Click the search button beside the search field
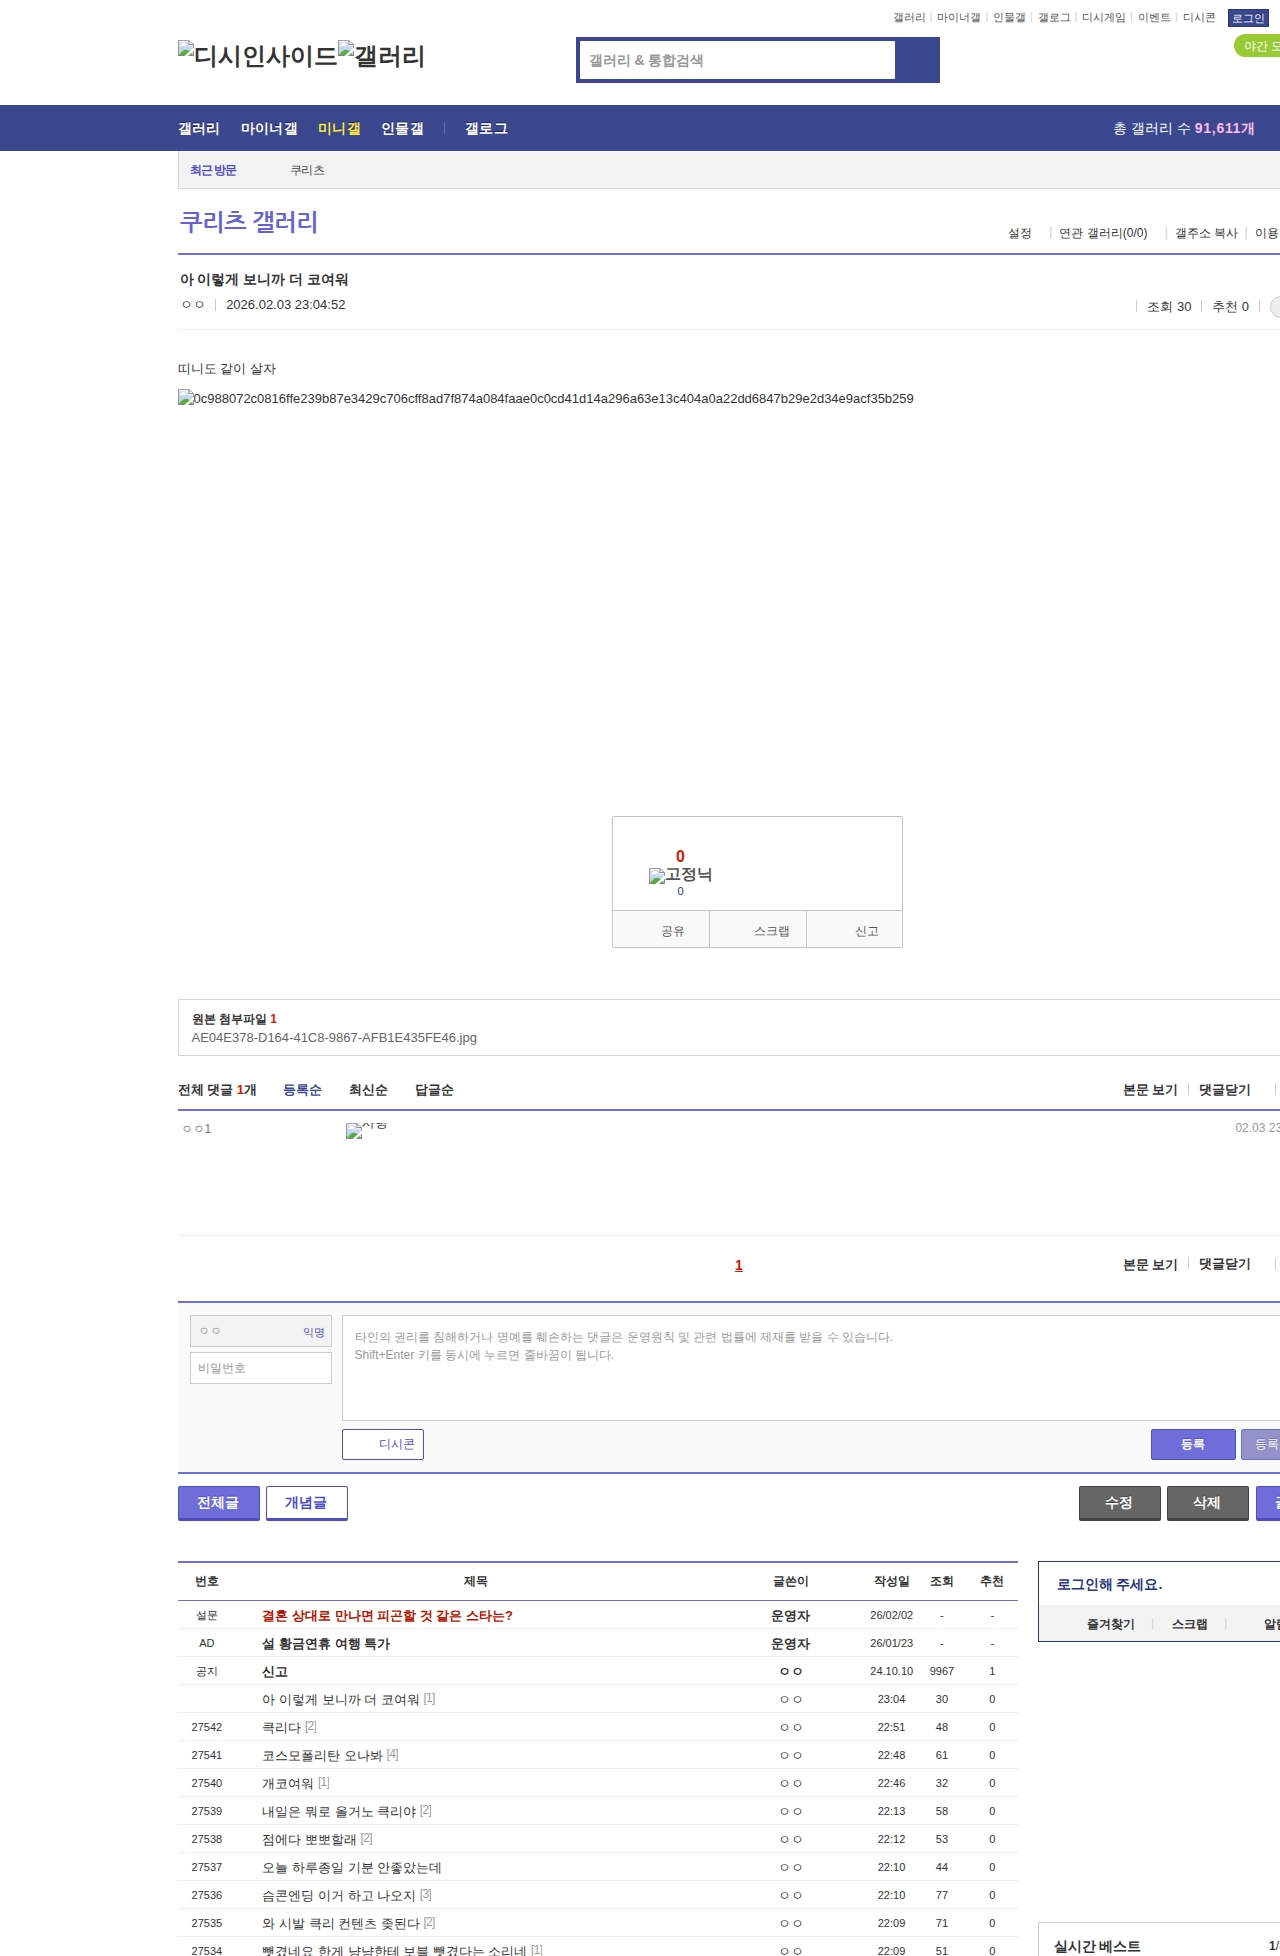Viewport: 1280px width, 1956px height. tap(917, 60)
